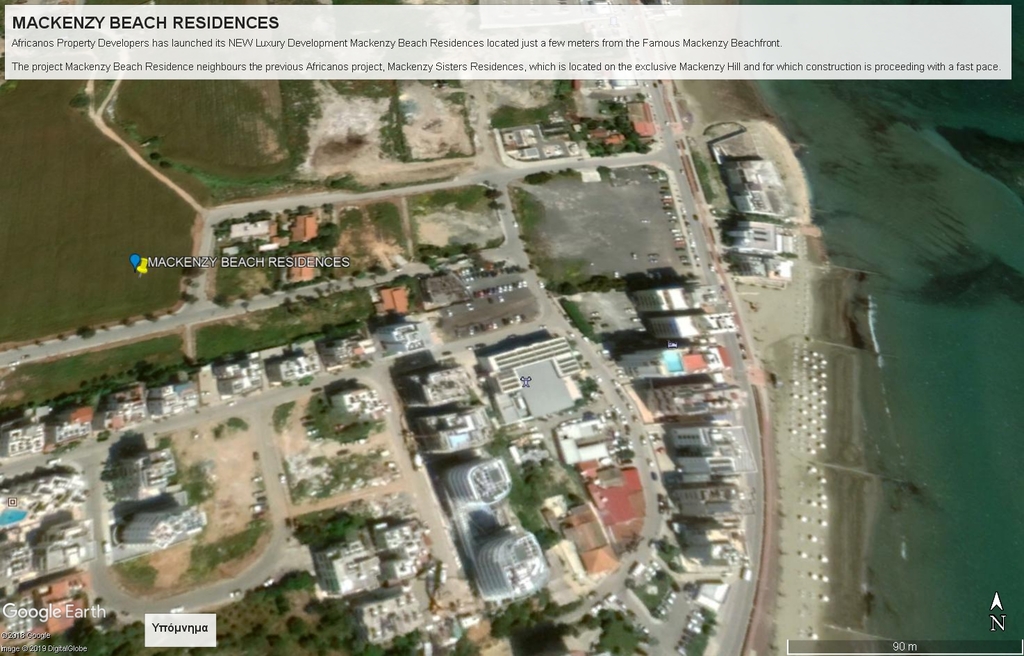Click the MACKENZY BEACH RESIDENCES placemark label
Viewport: 1024px width, 656px height.
click(x=248, y=262)
